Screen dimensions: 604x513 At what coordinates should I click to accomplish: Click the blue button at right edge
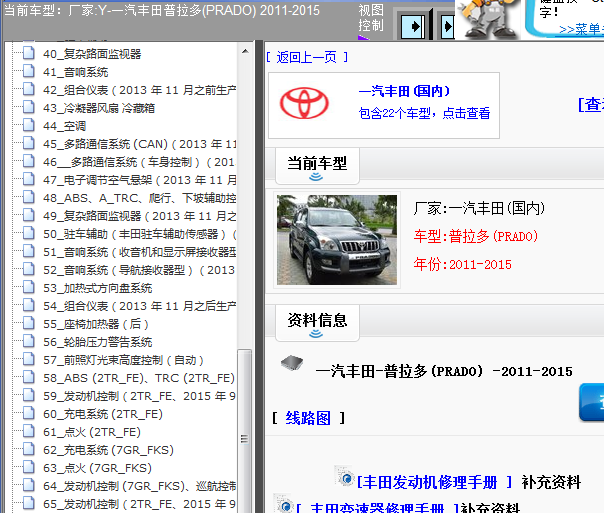coord(592,402)
